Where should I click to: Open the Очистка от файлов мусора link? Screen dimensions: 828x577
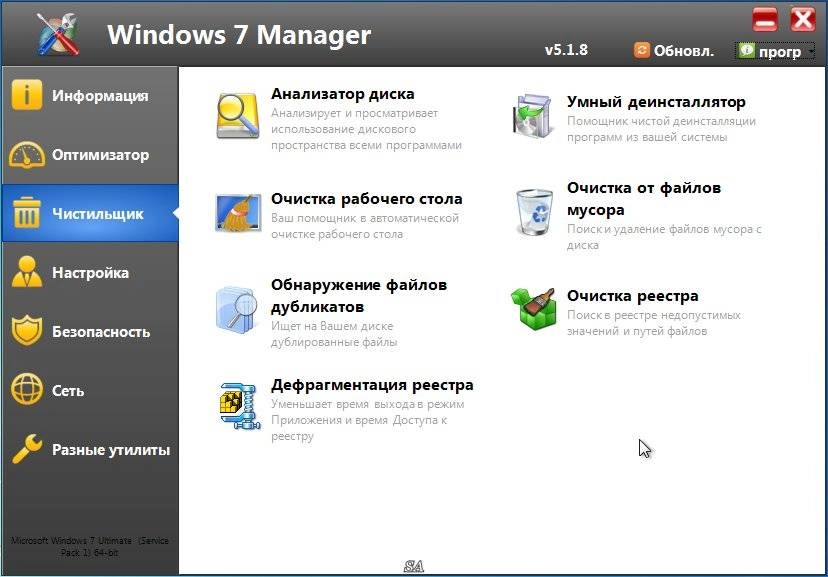point(644,198)
